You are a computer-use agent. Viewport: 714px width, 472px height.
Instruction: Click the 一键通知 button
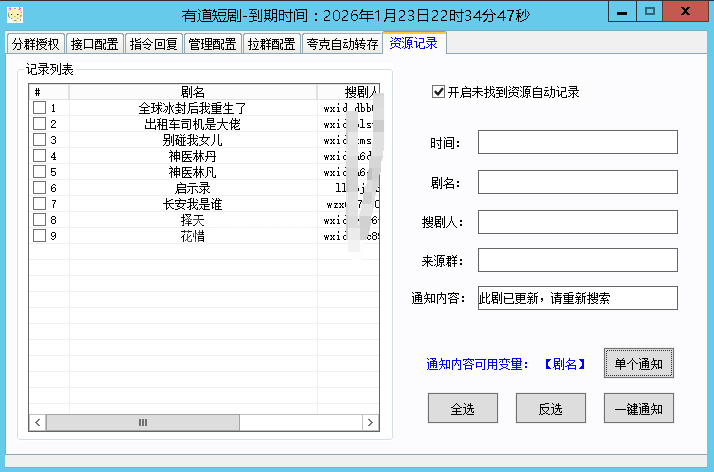(x=639, y=408)
